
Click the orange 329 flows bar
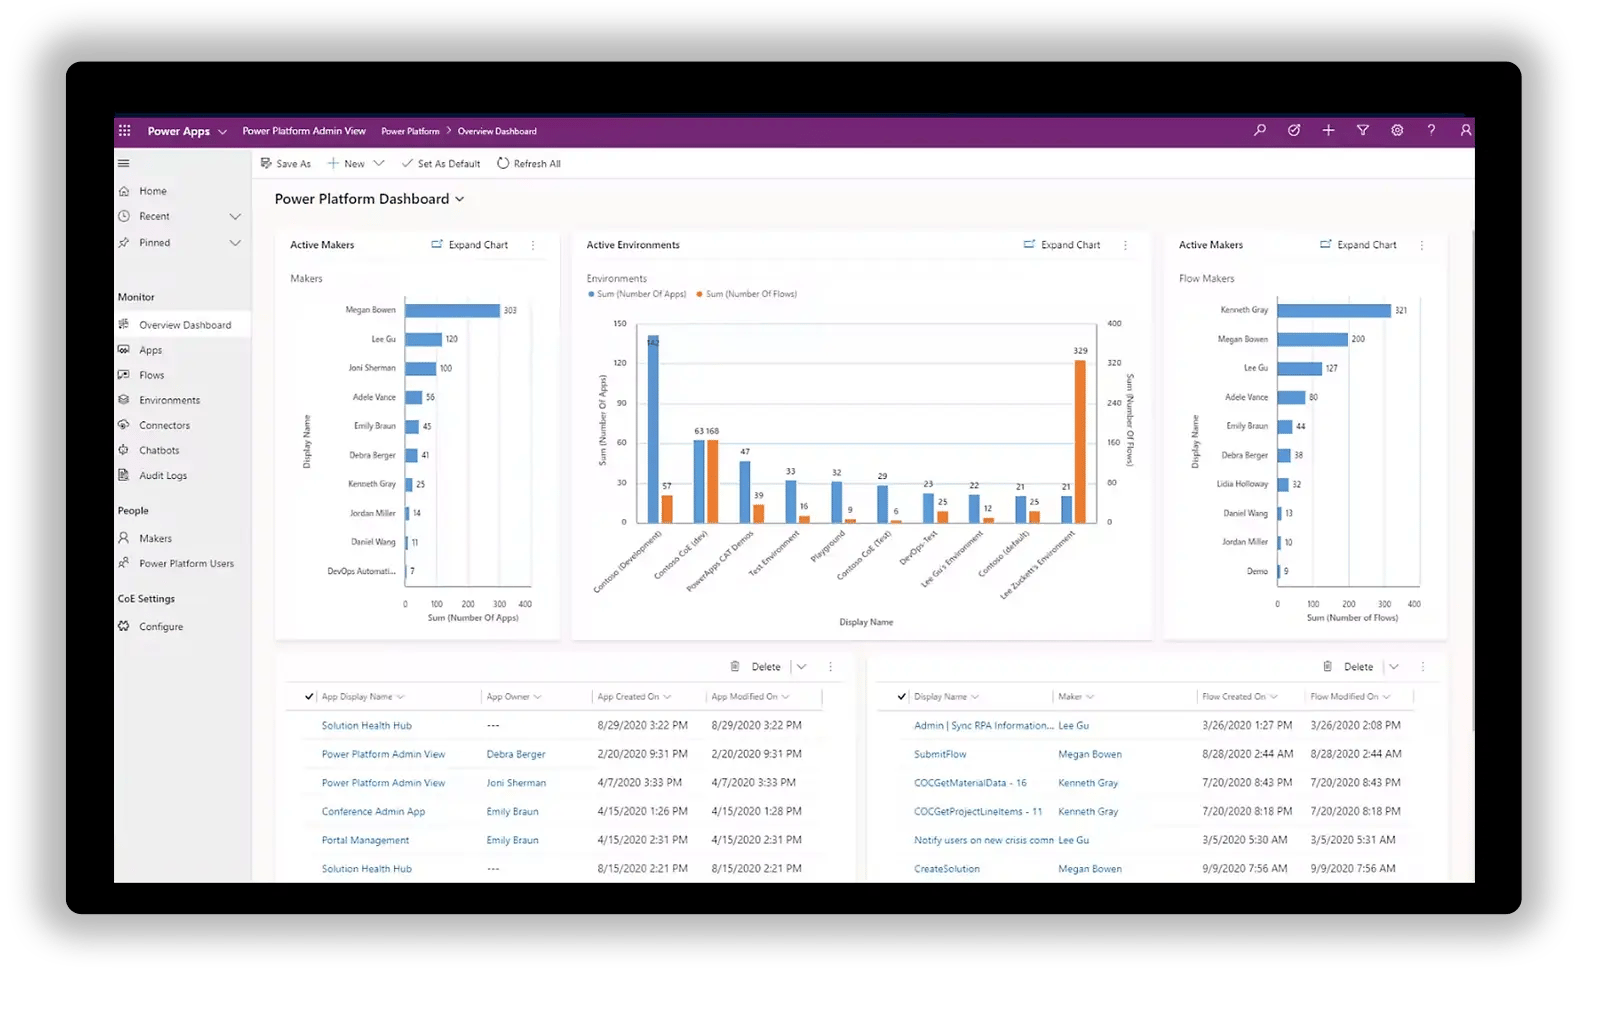point(1080,441)
